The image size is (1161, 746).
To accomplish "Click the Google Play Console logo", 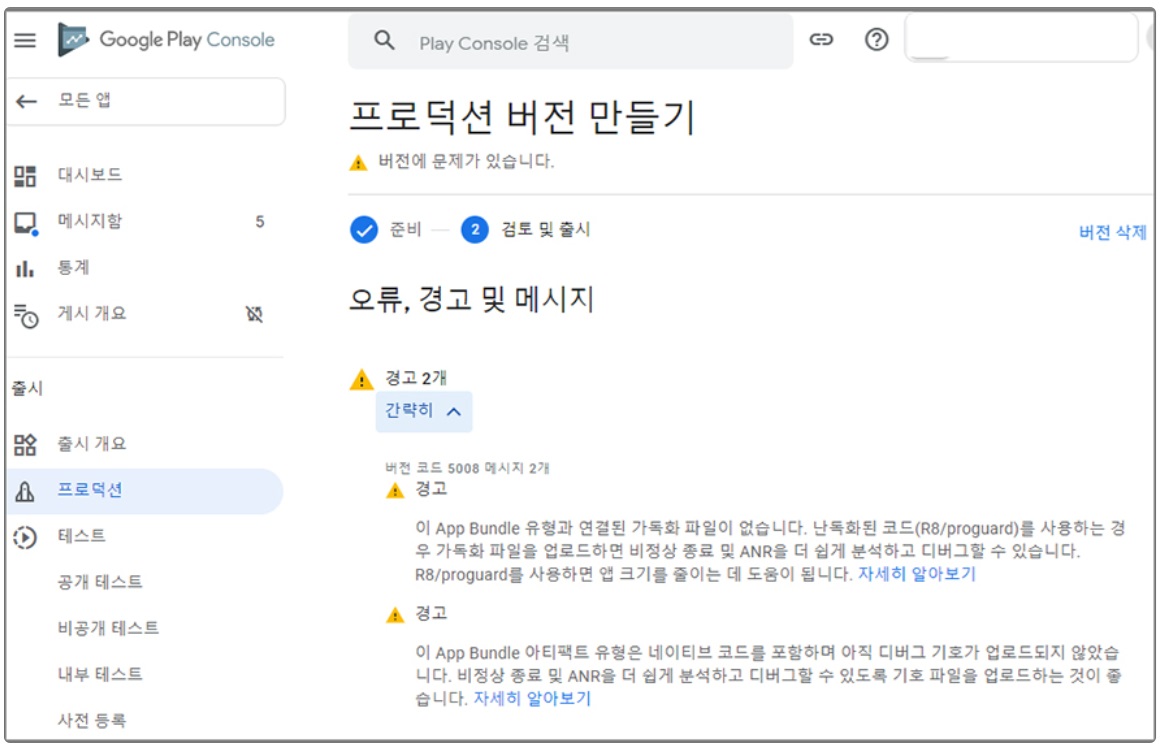I will tap(167, 39).
